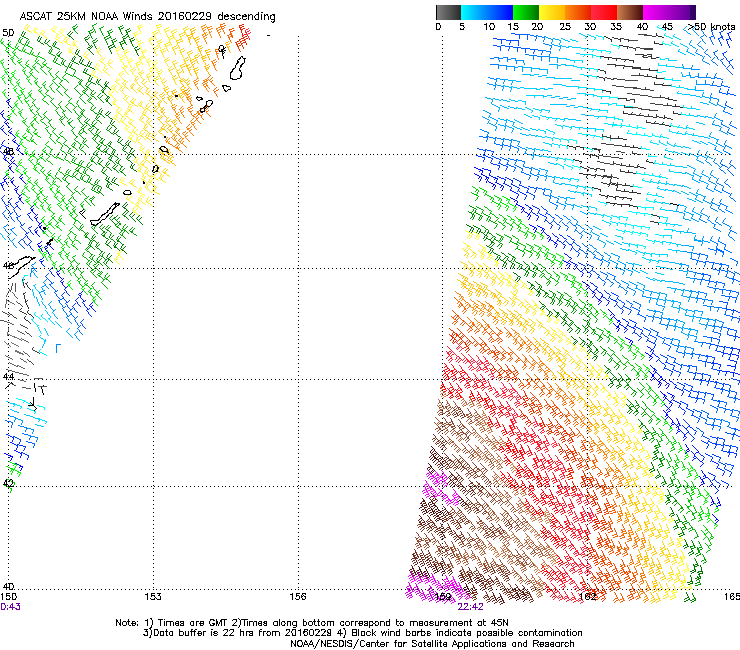Screen dimensions: 740x650
Task: Click the "0" label under the color scale
Action: click(x=438, y=27)
